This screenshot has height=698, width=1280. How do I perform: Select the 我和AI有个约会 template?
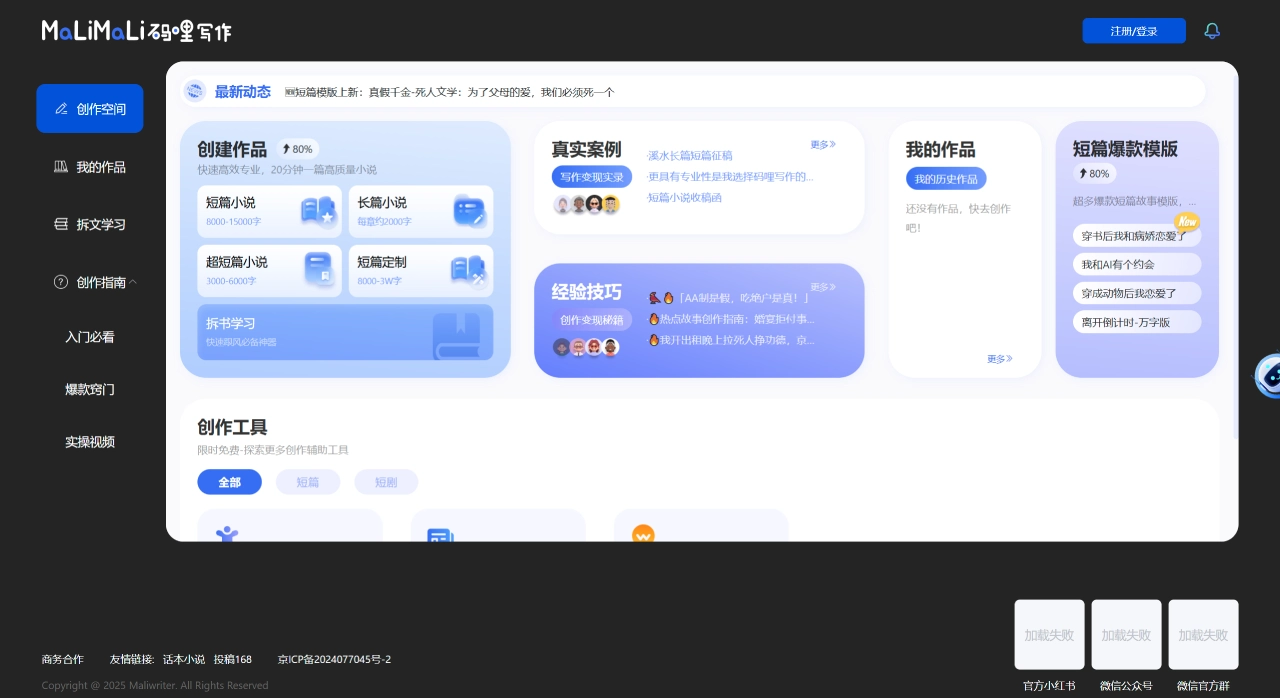pyautogui.click(x=1136, y=265)
